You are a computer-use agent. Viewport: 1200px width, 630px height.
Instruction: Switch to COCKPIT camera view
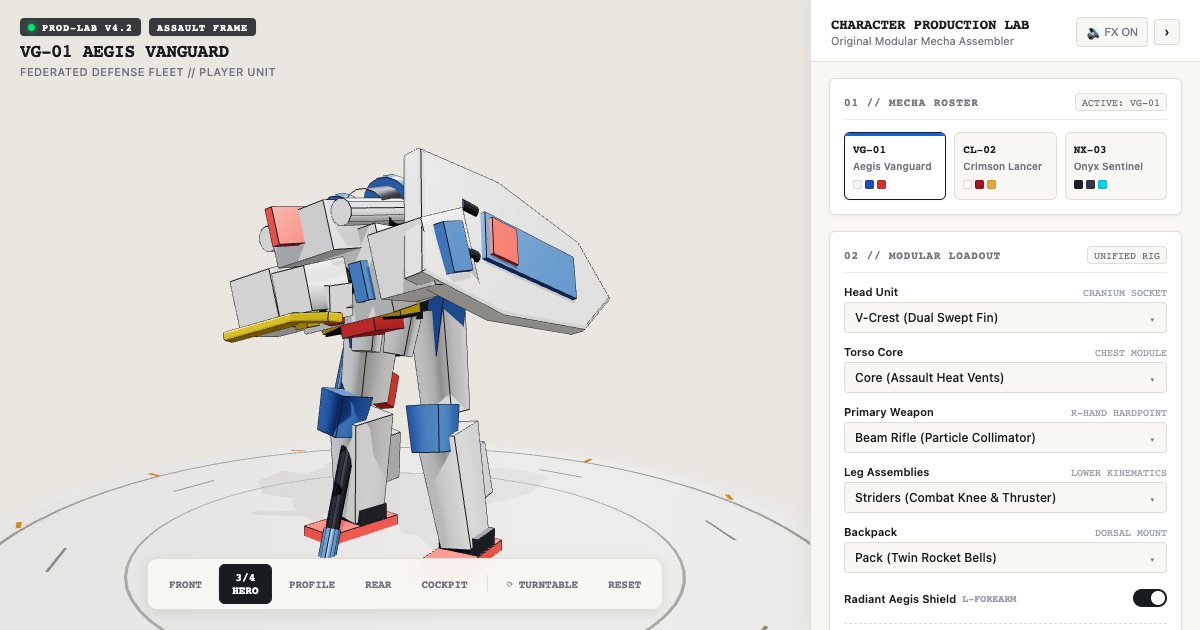point(444,585)
